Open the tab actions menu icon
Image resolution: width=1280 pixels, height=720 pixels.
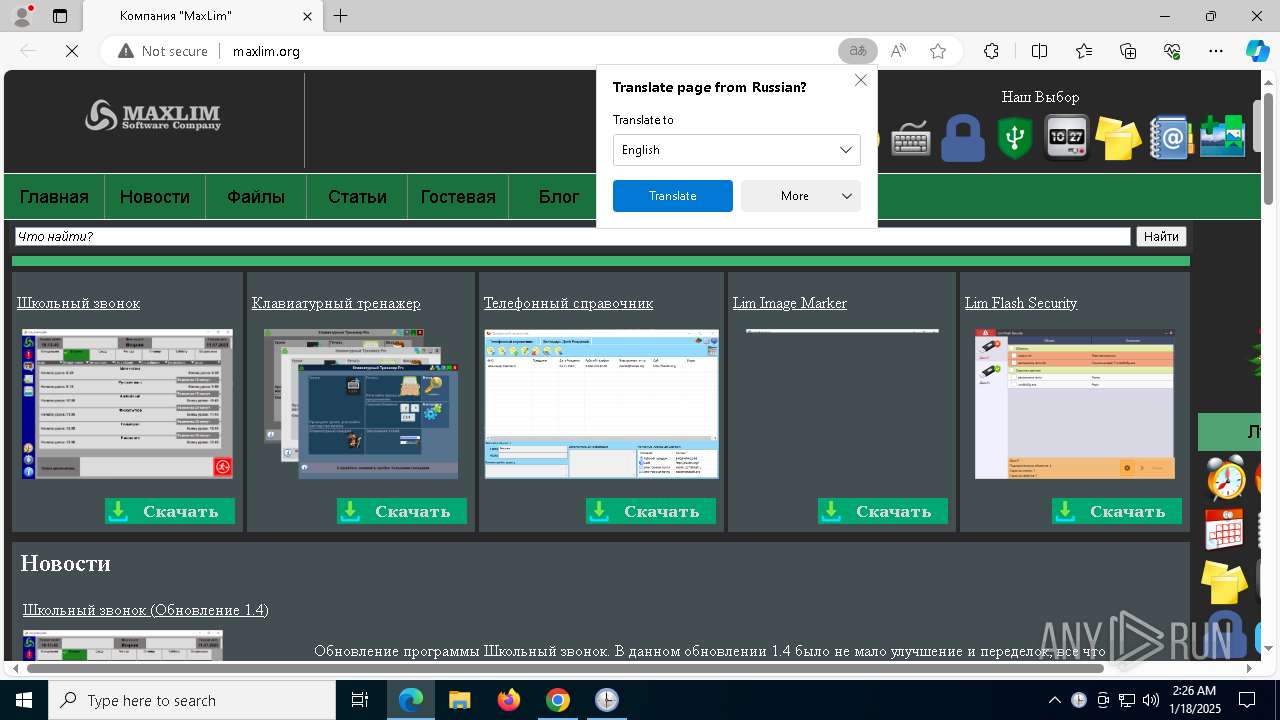(x=60, y=16)
